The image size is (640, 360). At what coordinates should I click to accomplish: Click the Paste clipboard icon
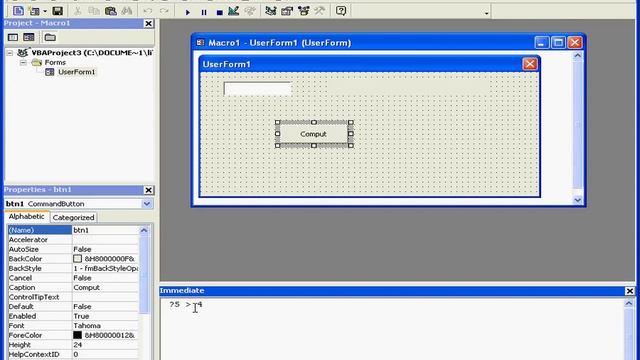coord(111,11)
